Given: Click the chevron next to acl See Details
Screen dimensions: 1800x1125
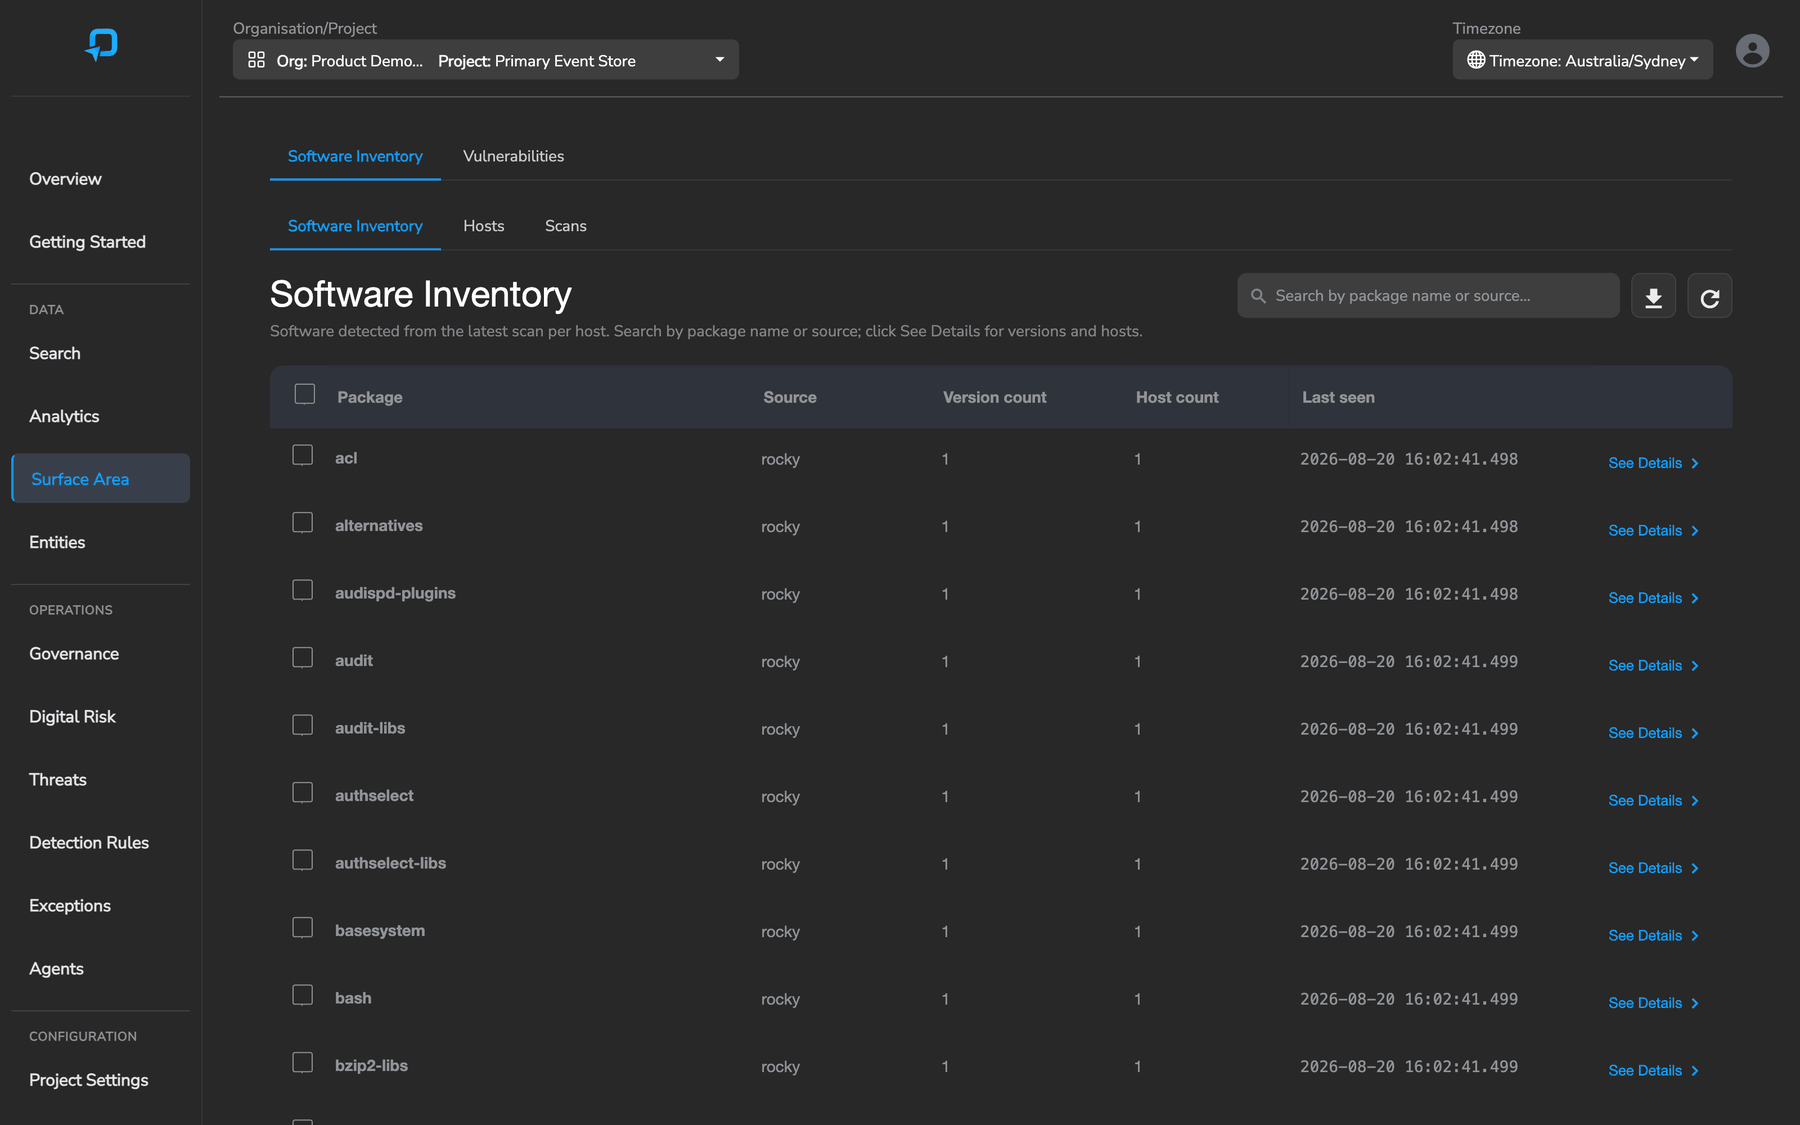Looking at the screenshot, I should click(1694, 464).
